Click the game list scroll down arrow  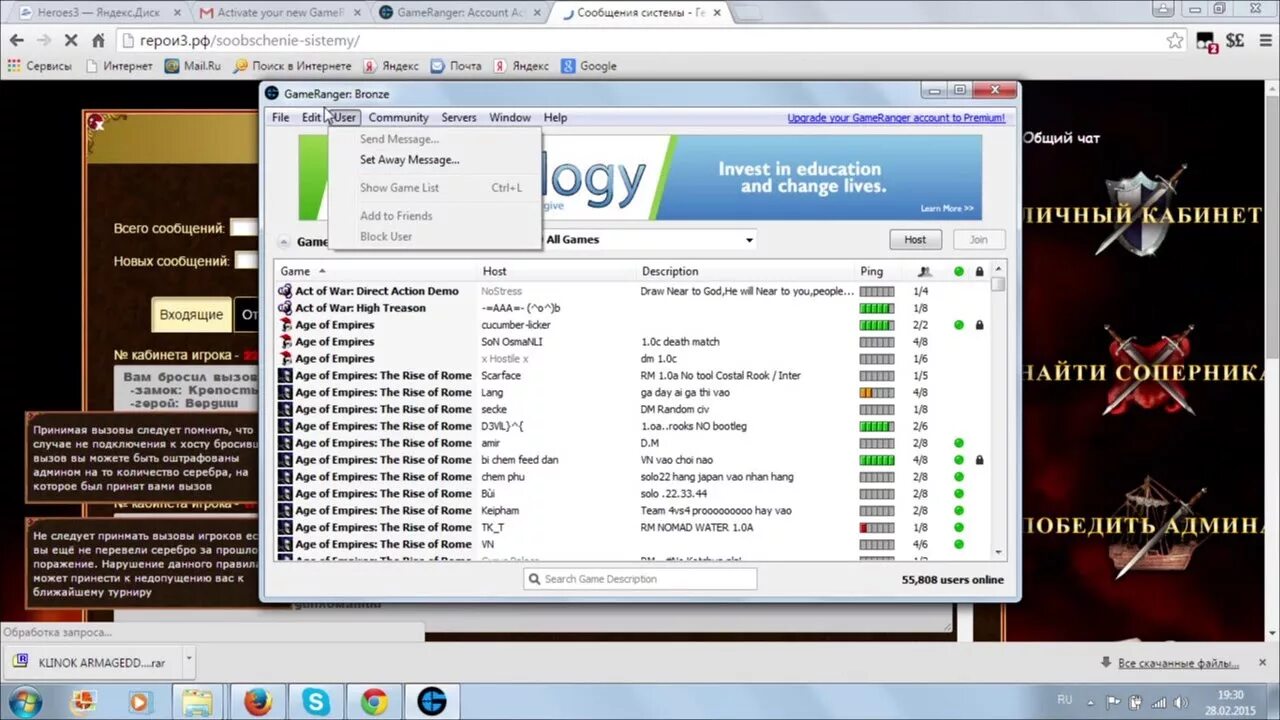pyautogui.click(x=998, y=552)
